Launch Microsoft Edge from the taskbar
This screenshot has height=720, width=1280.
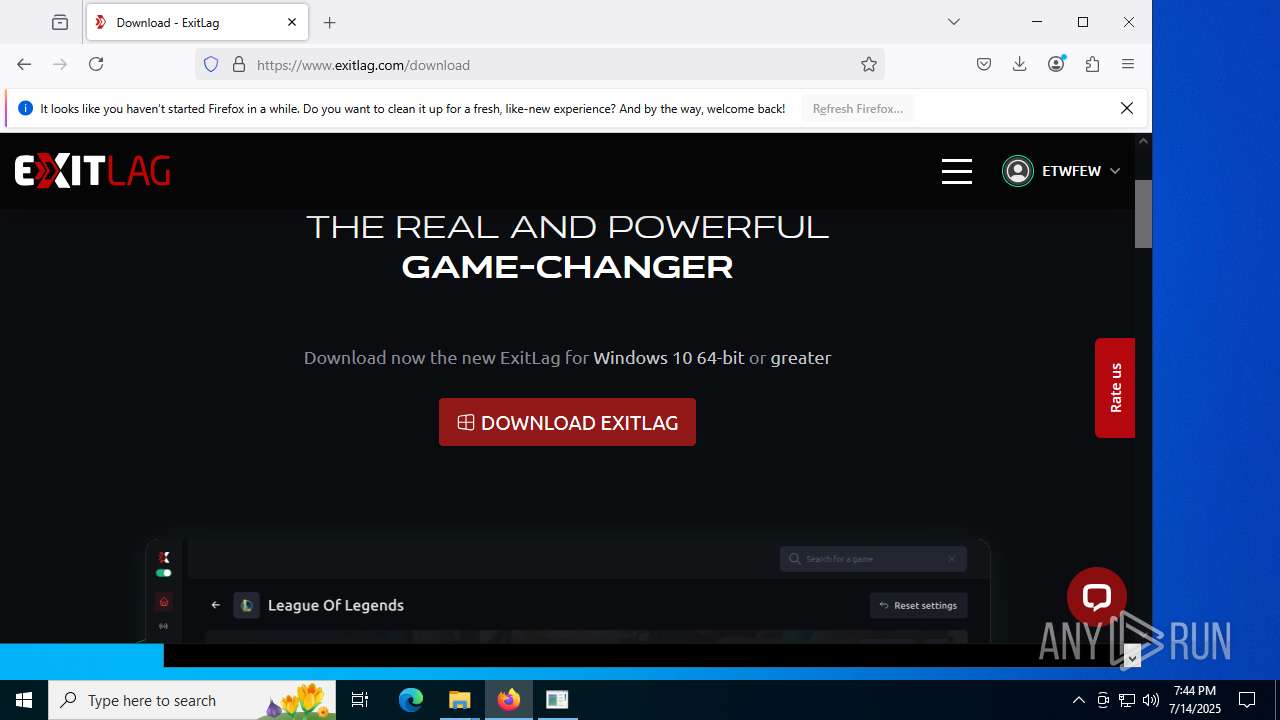tap(411, 700)
